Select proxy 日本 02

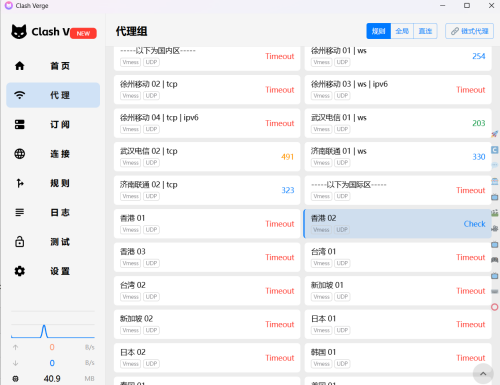click(207, 358)
